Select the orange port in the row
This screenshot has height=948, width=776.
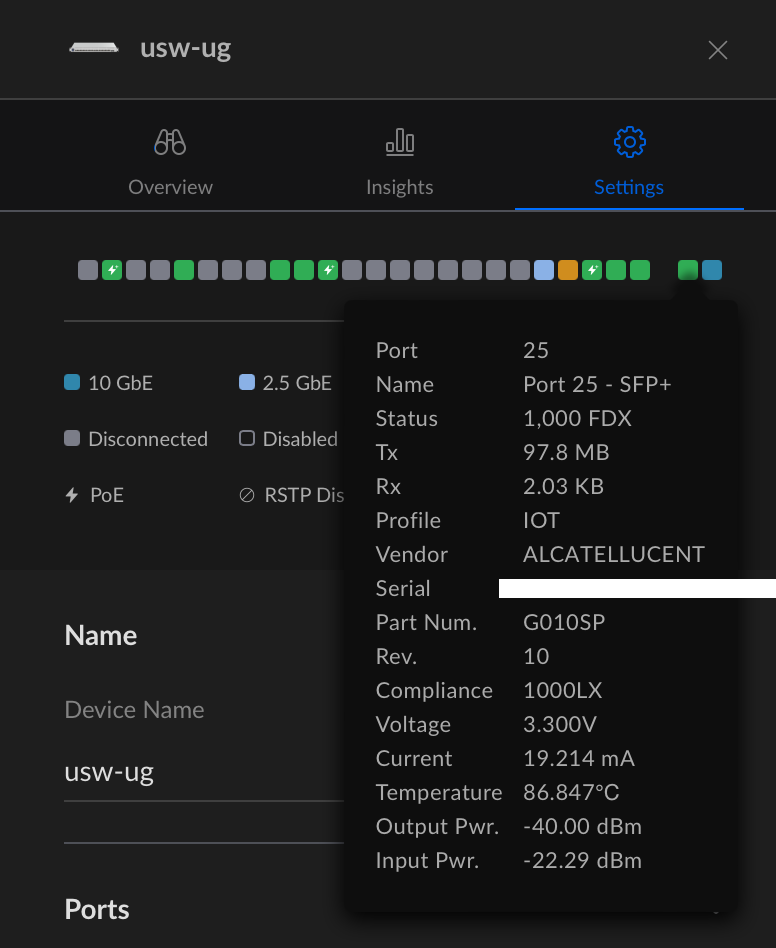(x=568, y=270)
